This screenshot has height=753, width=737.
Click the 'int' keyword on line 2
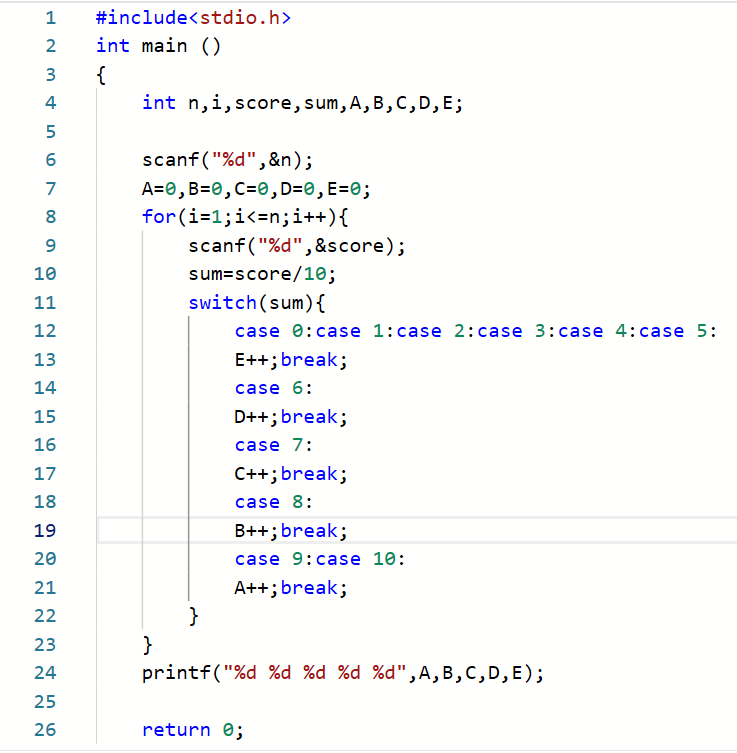(113, 46)
